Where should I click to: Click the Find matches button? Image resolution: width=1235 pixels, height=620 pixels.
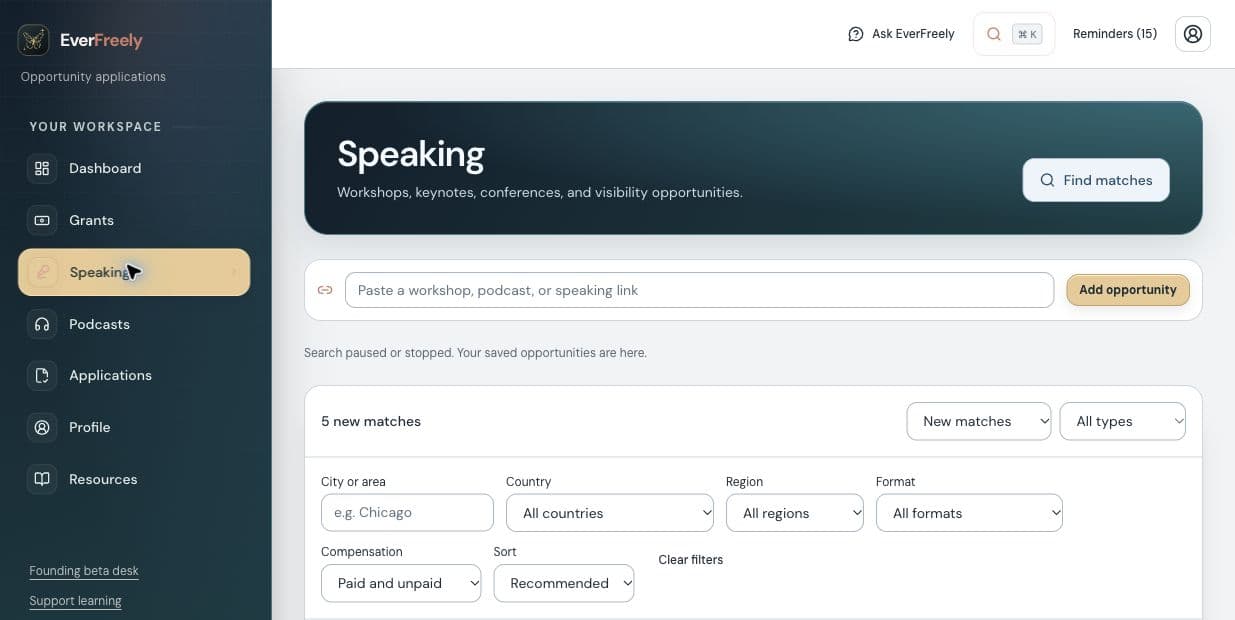click(1096, 180)
